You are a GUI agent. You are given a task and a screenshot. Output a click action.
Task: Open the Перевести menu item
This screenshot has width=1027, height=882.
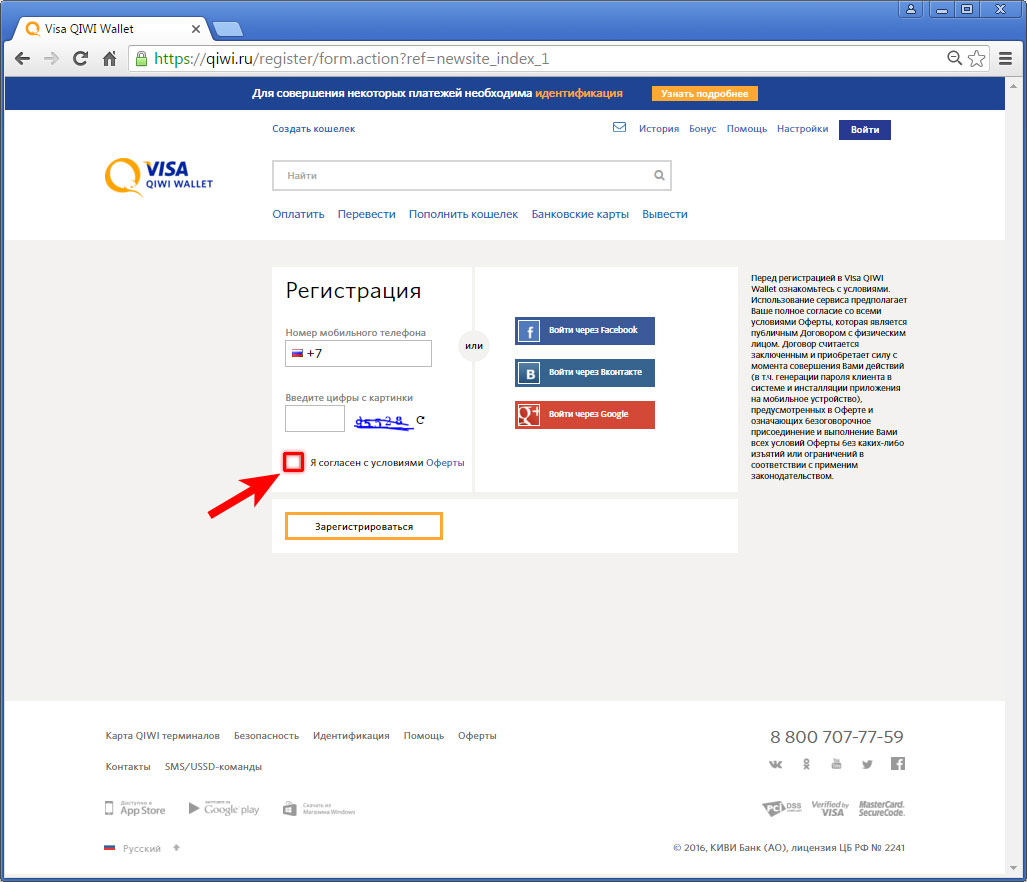pos(367,214)
